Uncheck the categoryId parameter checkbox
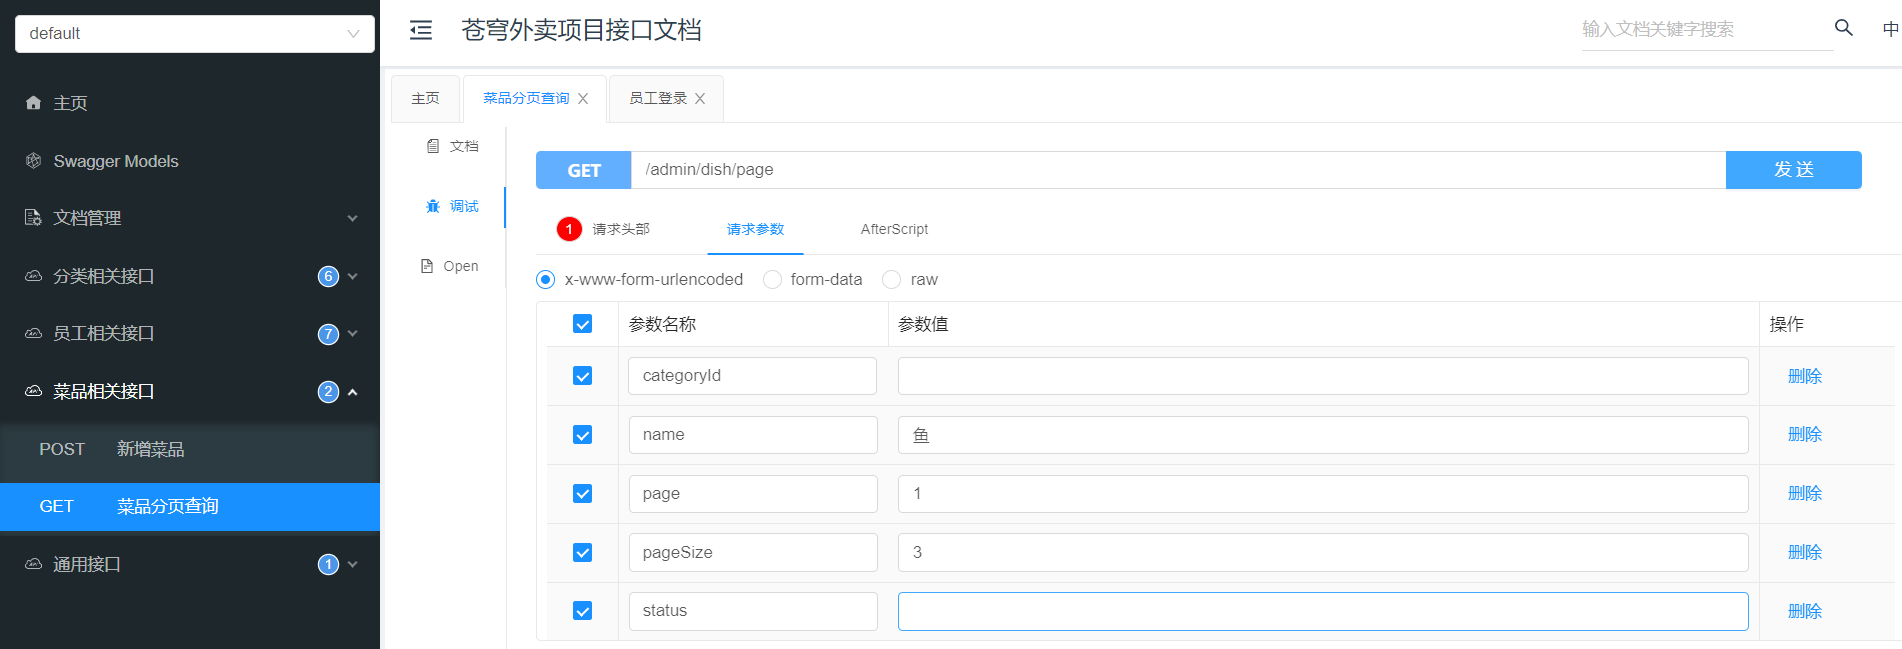Viewport: 1902px width, 649px height. tap(582, 376)
